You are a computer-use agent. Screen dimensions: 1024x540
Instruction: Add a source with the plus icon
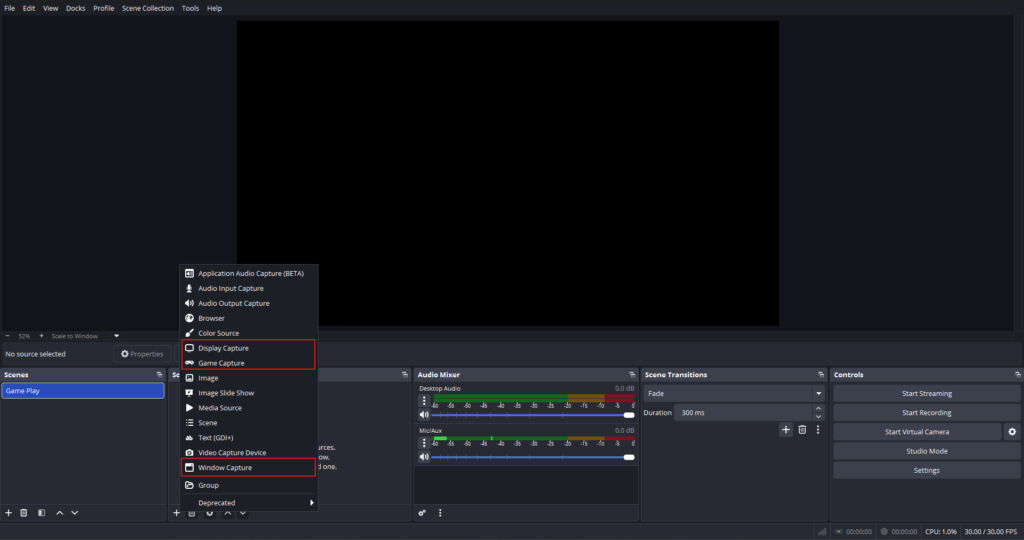click(176, 513)
